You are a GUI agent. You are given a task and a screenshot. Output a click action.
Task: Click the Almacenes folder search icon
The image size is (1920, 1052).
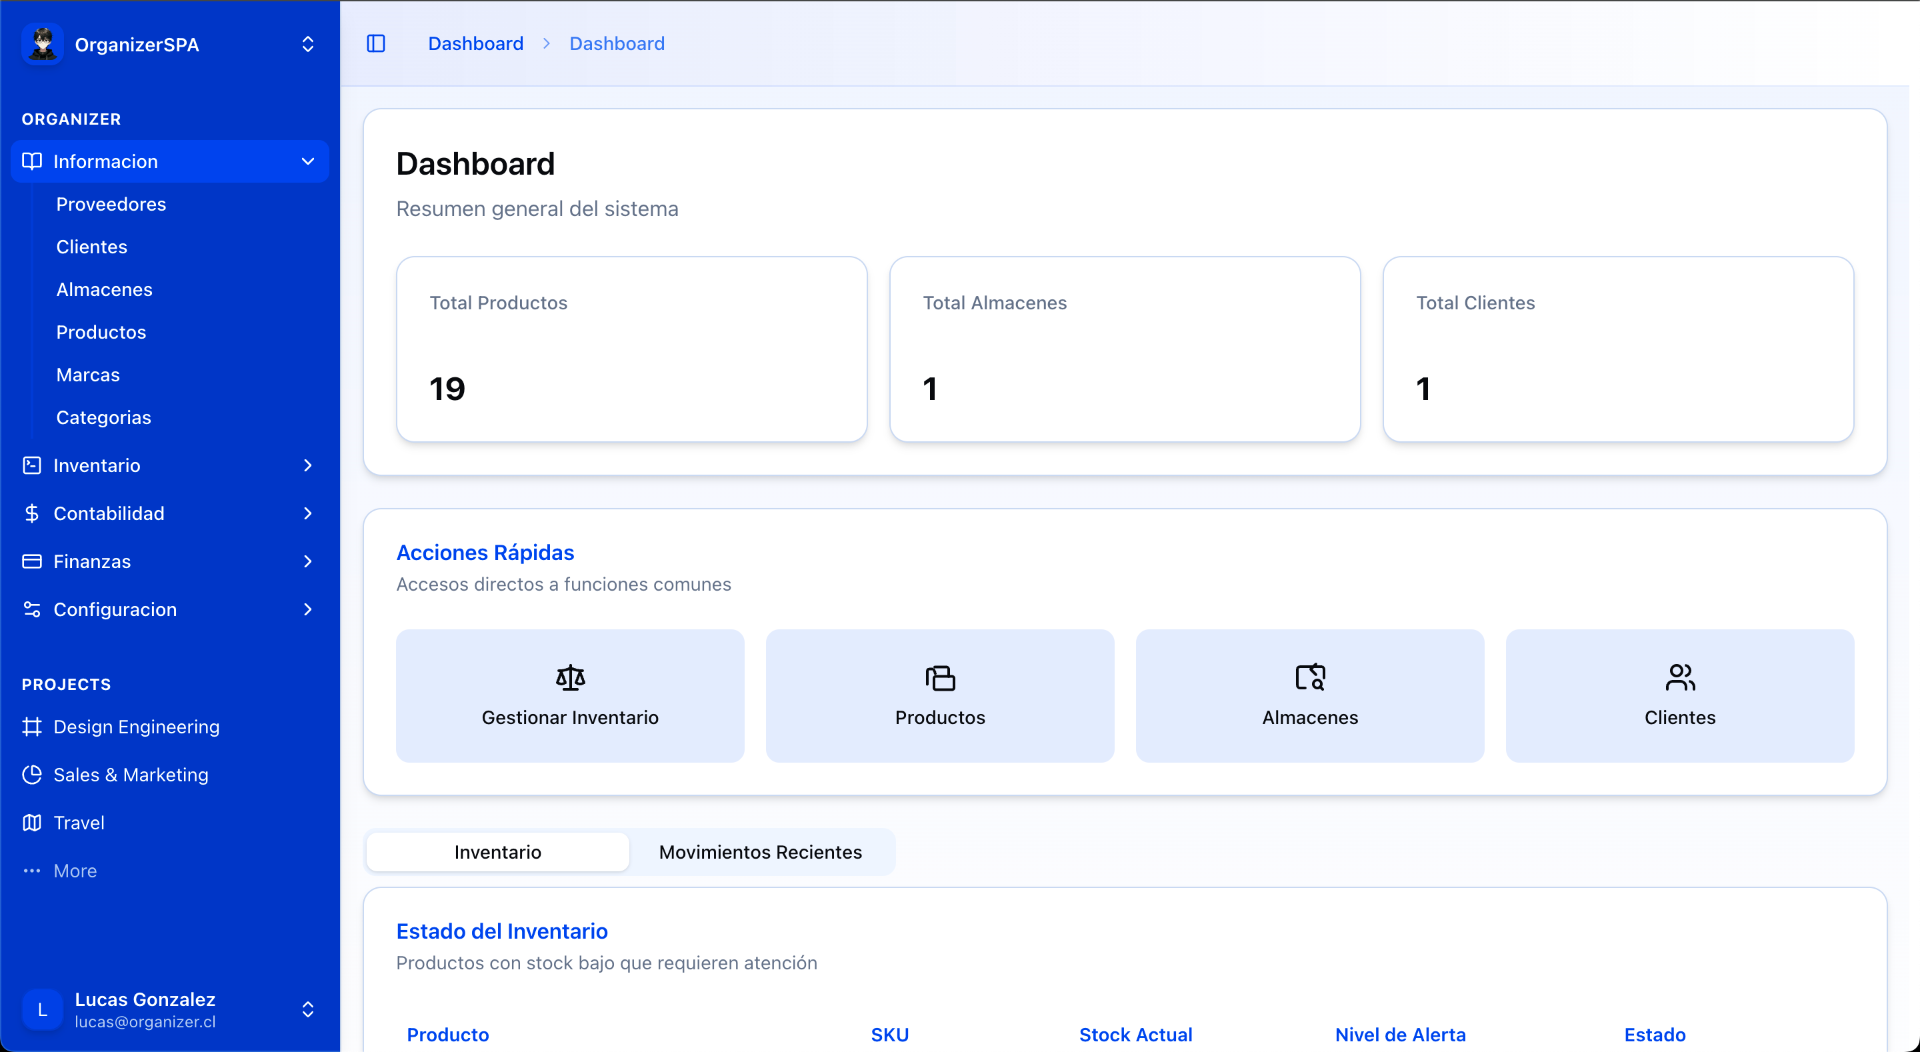(x=1310, y=678)
